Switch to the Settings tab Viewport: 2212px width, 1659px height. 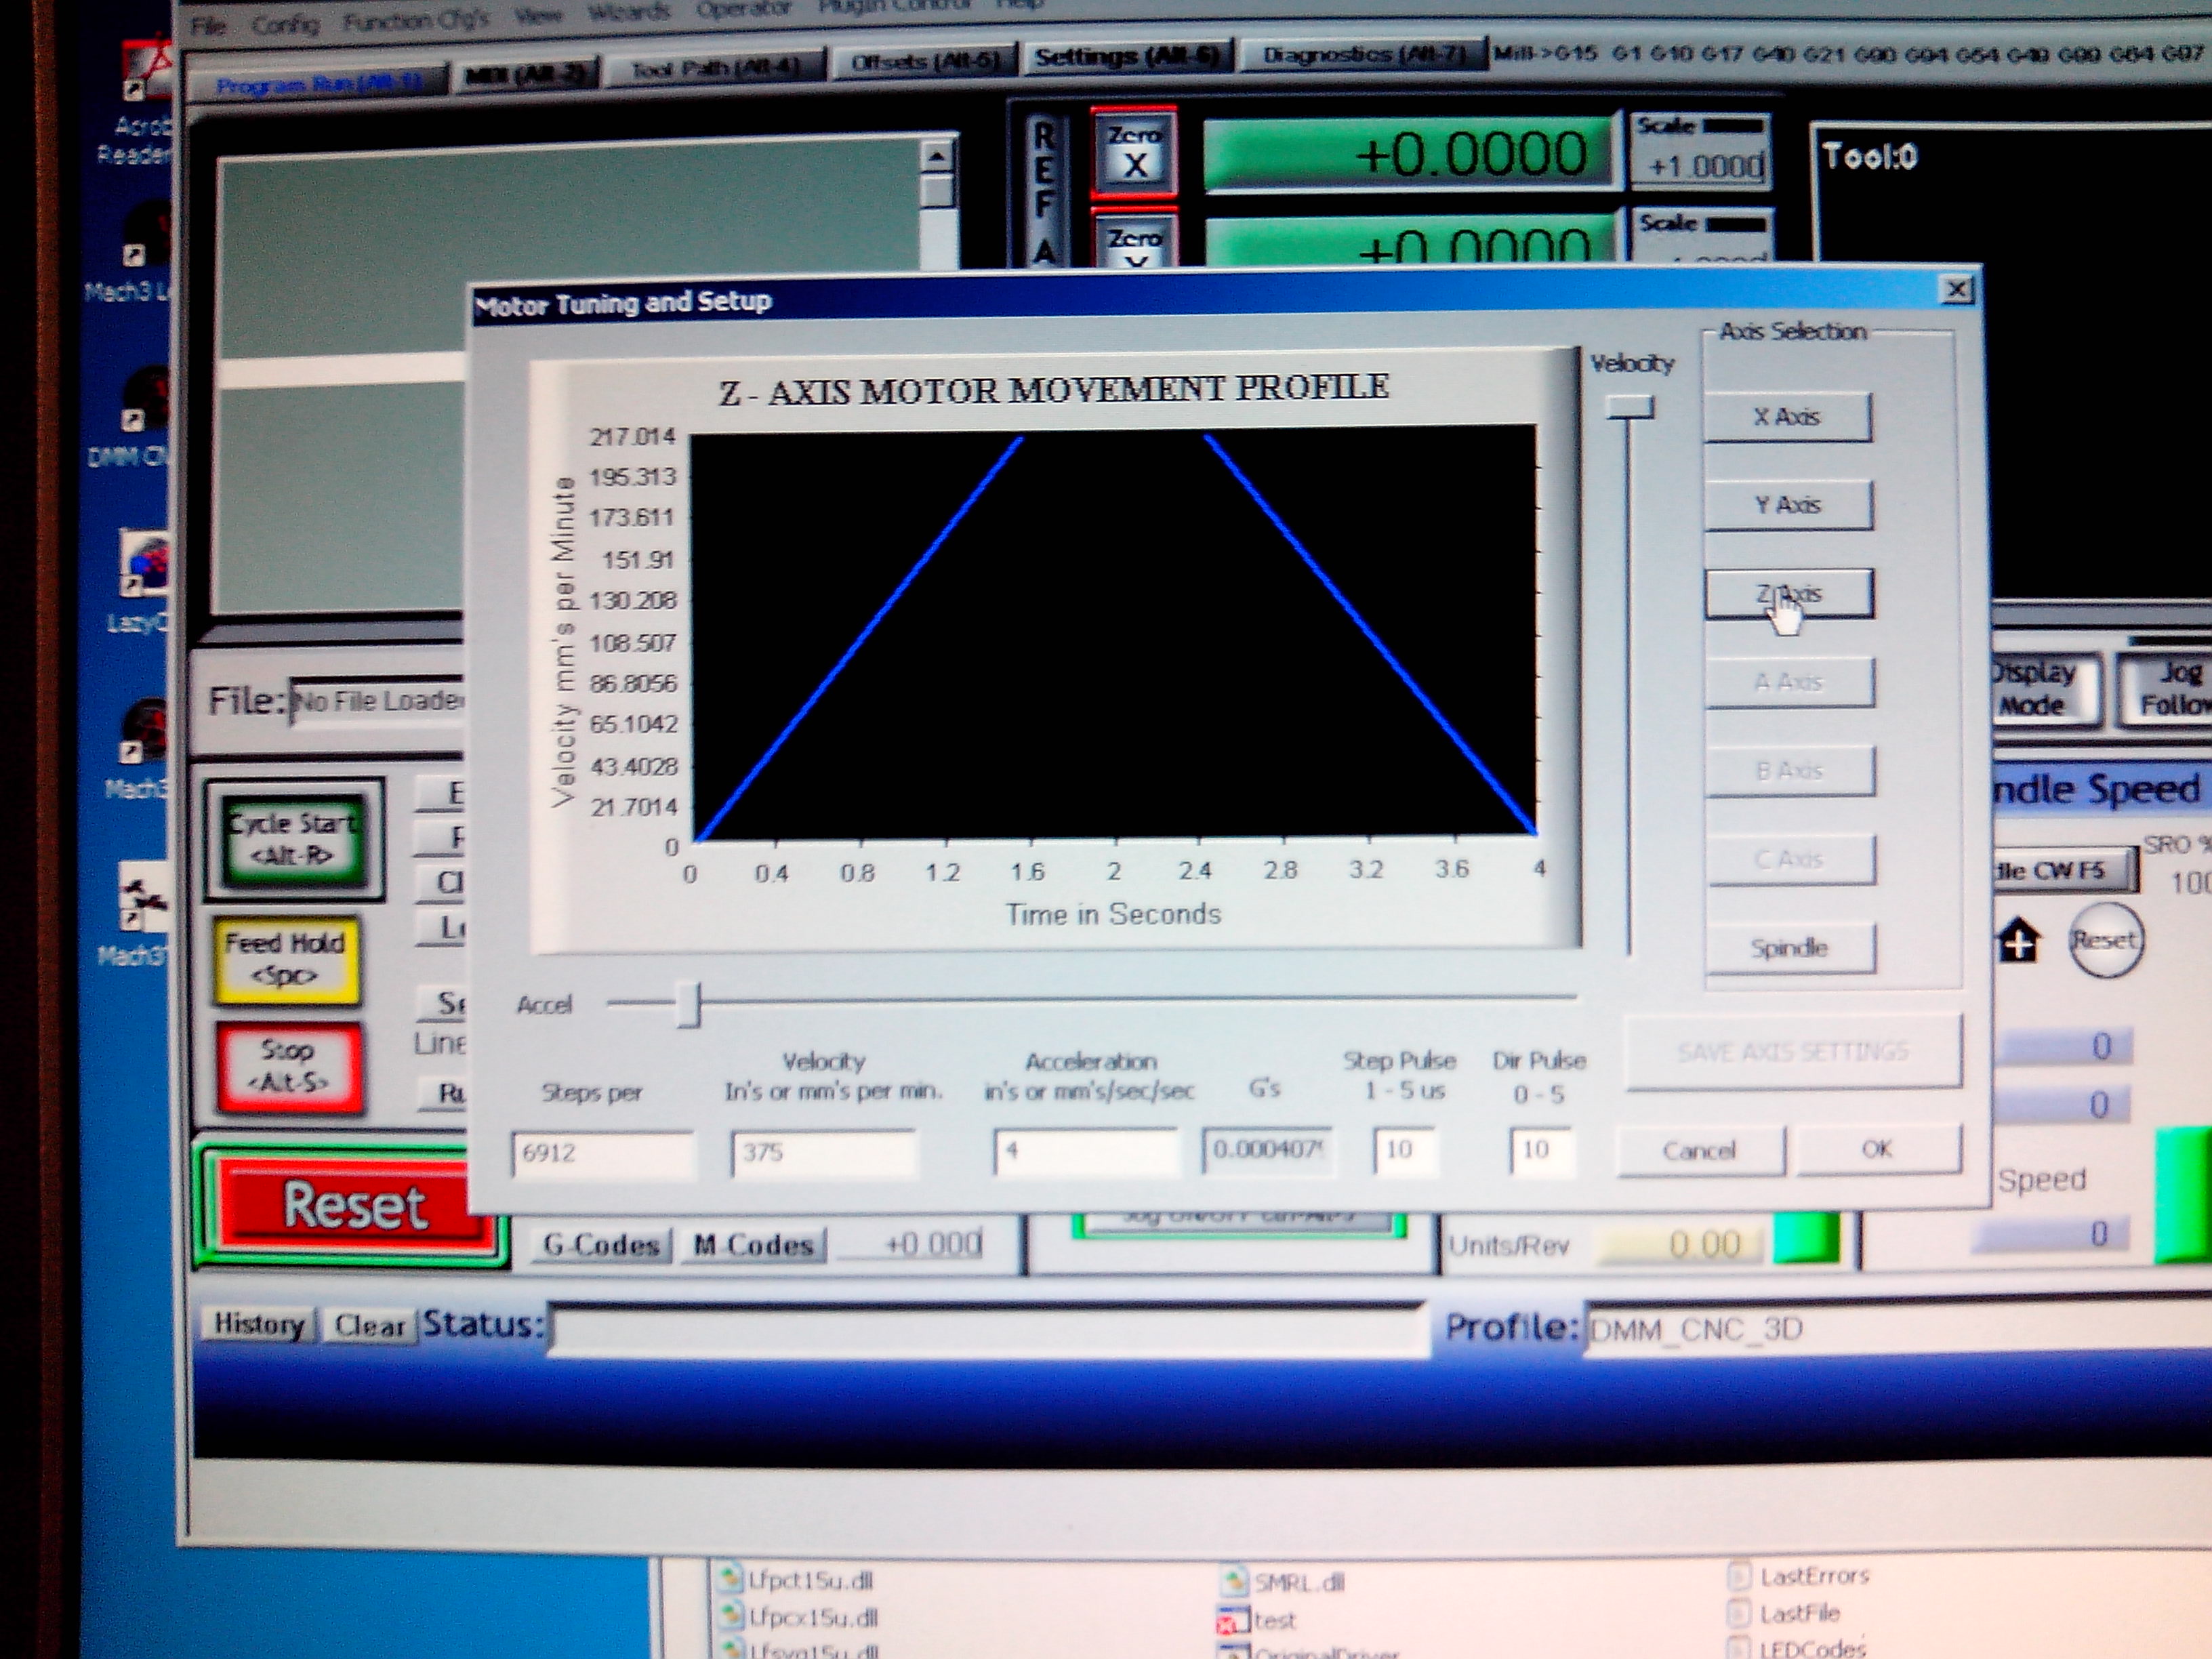coord(1126,57)
